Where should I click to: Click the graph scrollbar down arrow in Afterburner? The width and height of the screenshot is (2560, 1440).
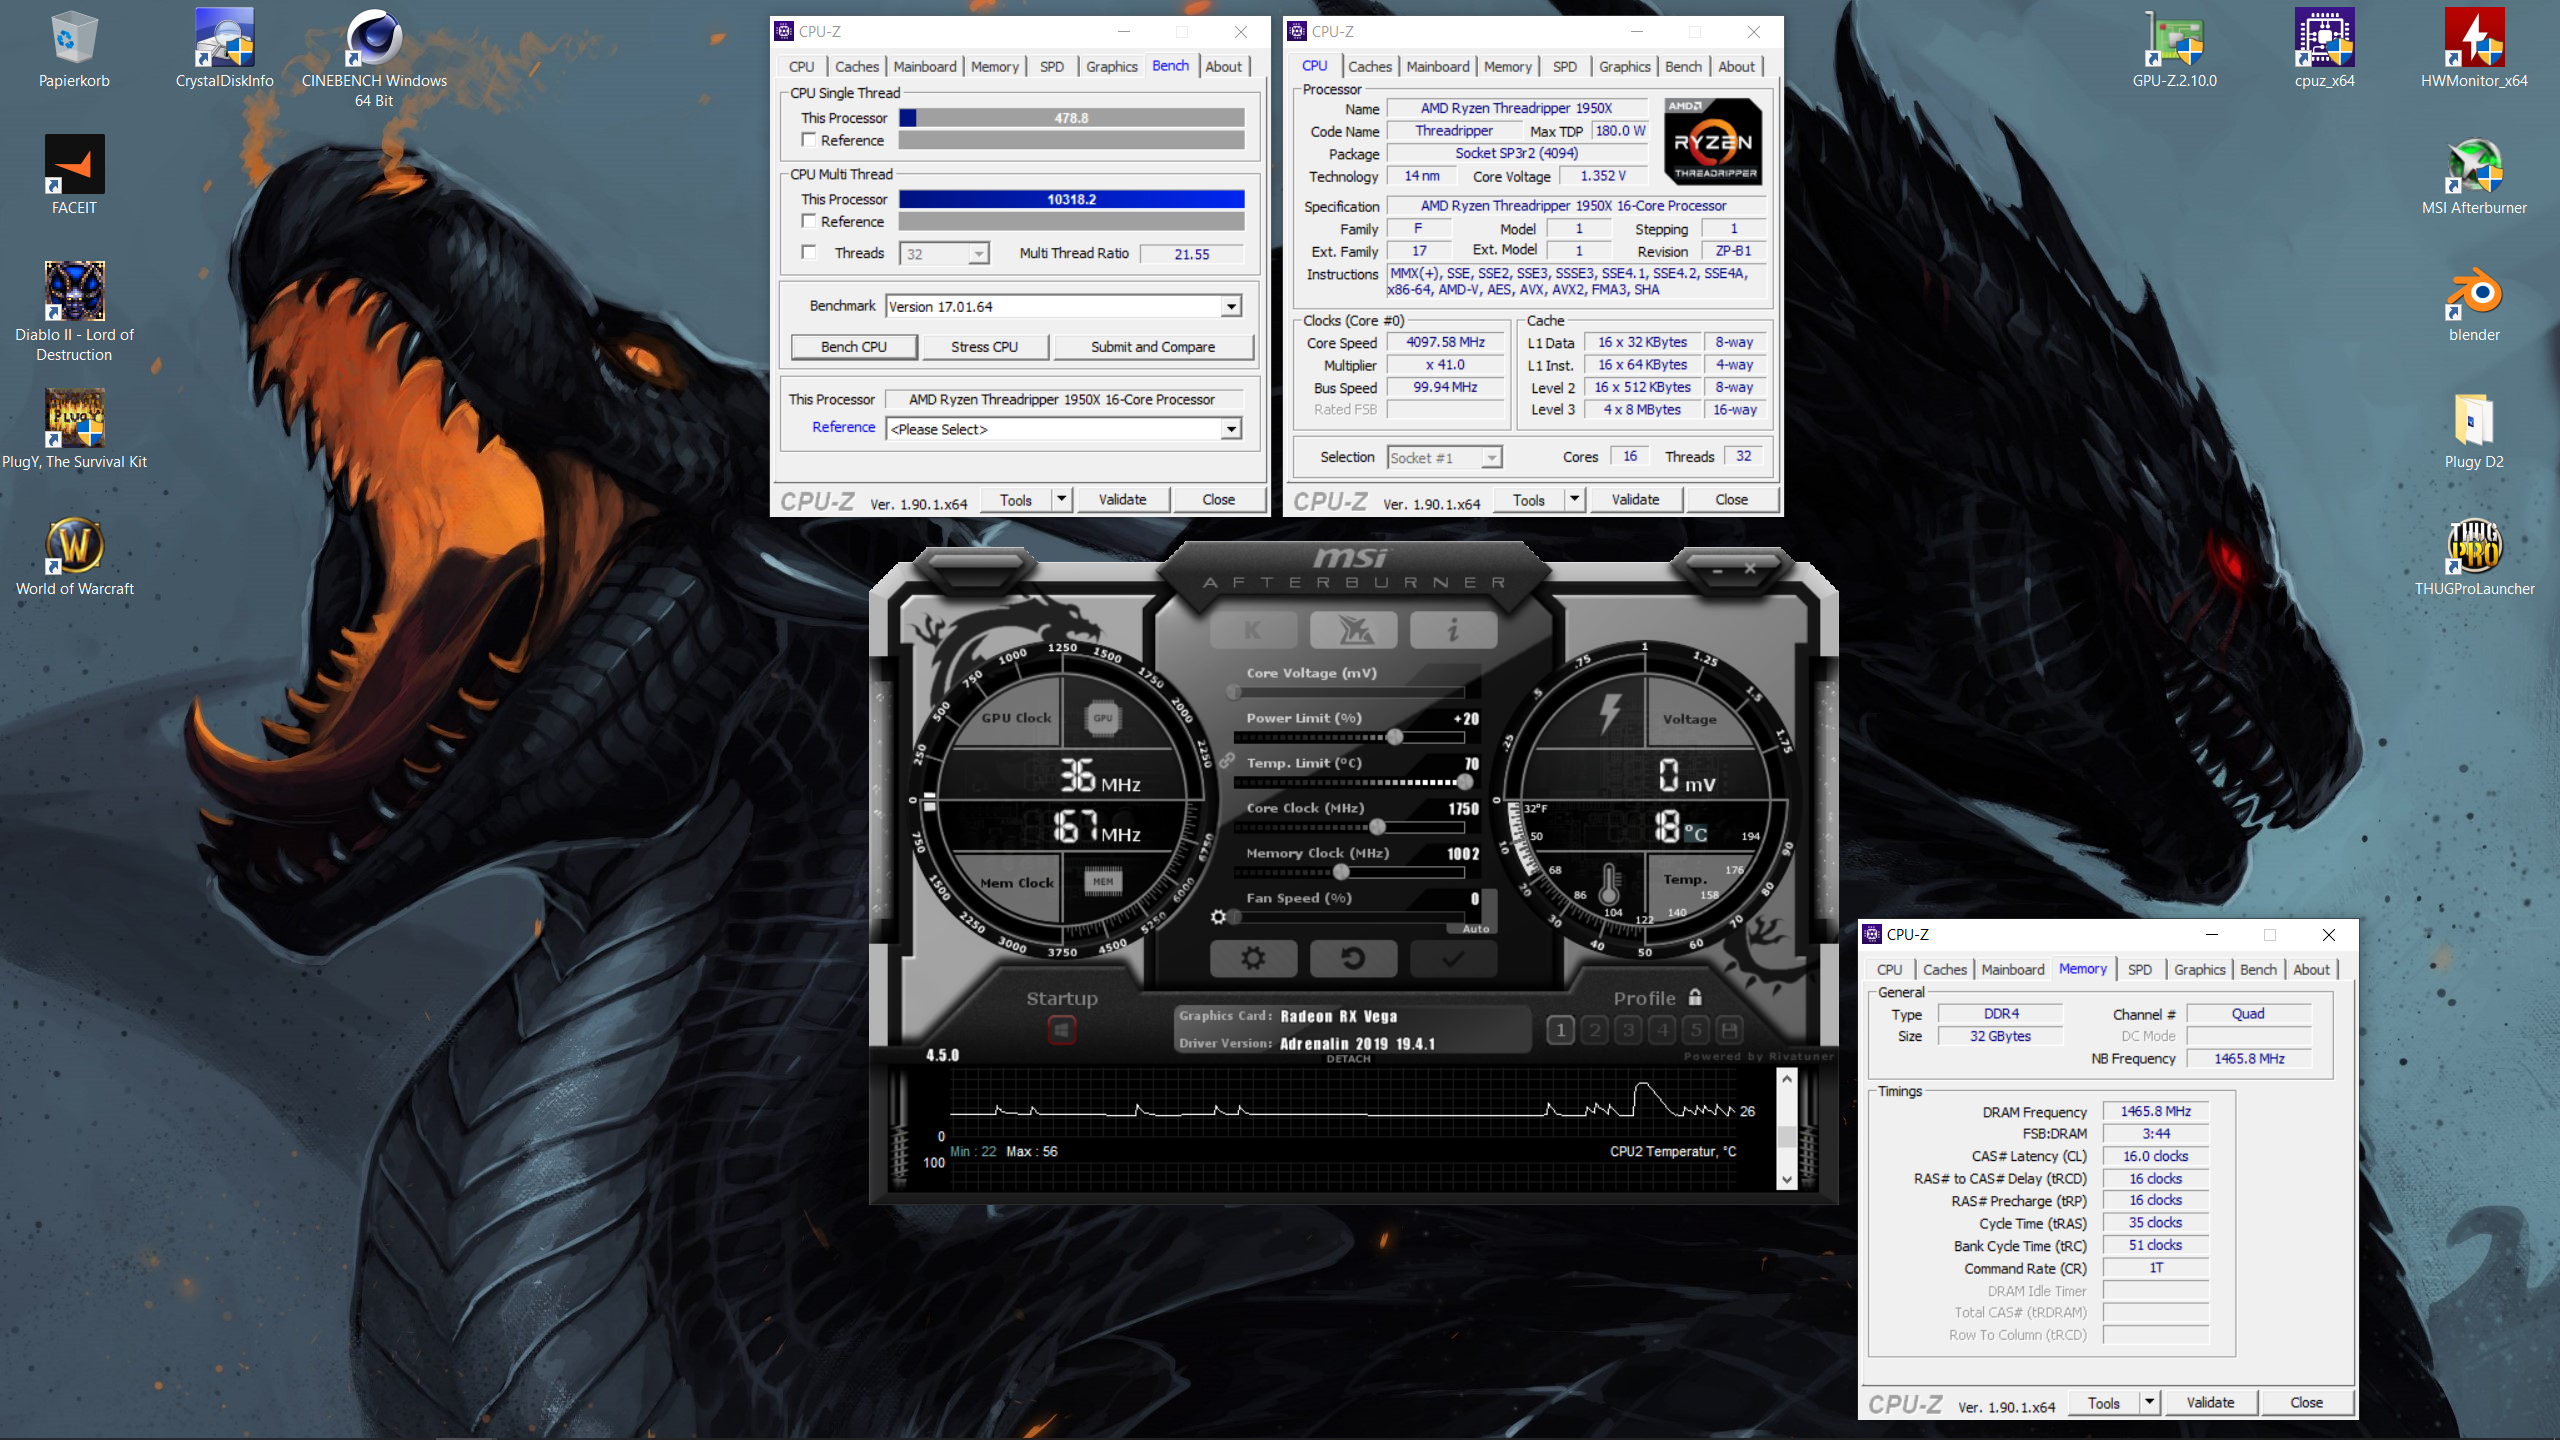point(1786,1179)
